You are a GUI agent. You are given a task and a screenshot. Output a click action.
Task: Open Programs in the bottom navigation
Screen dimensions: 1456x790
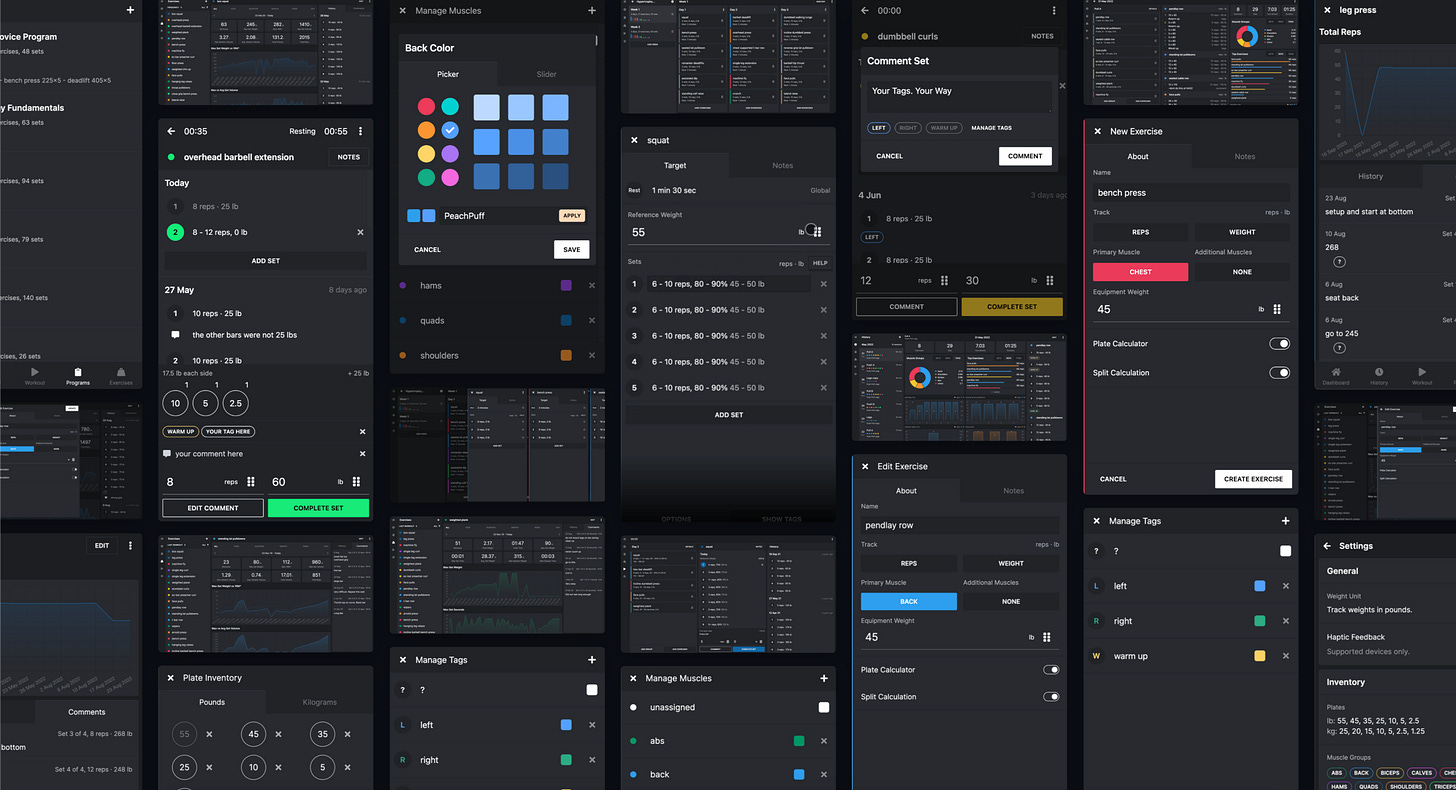coord(78,376)
